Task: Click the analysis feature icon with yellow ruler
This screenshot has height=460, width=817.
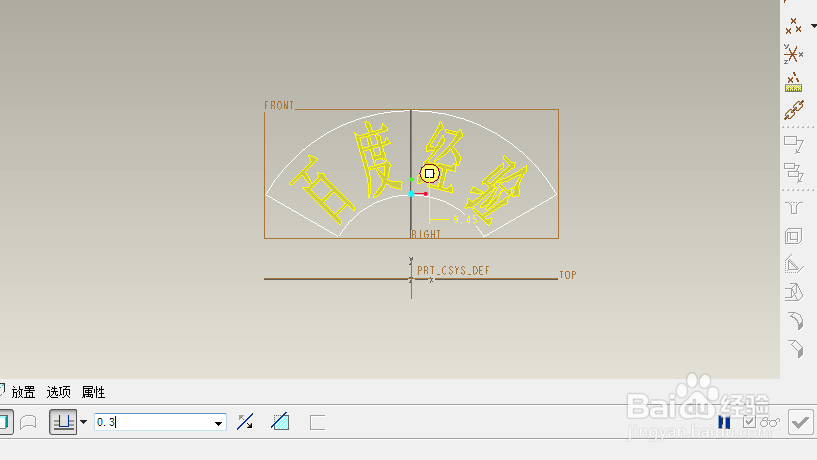Action: coord(794,82)
